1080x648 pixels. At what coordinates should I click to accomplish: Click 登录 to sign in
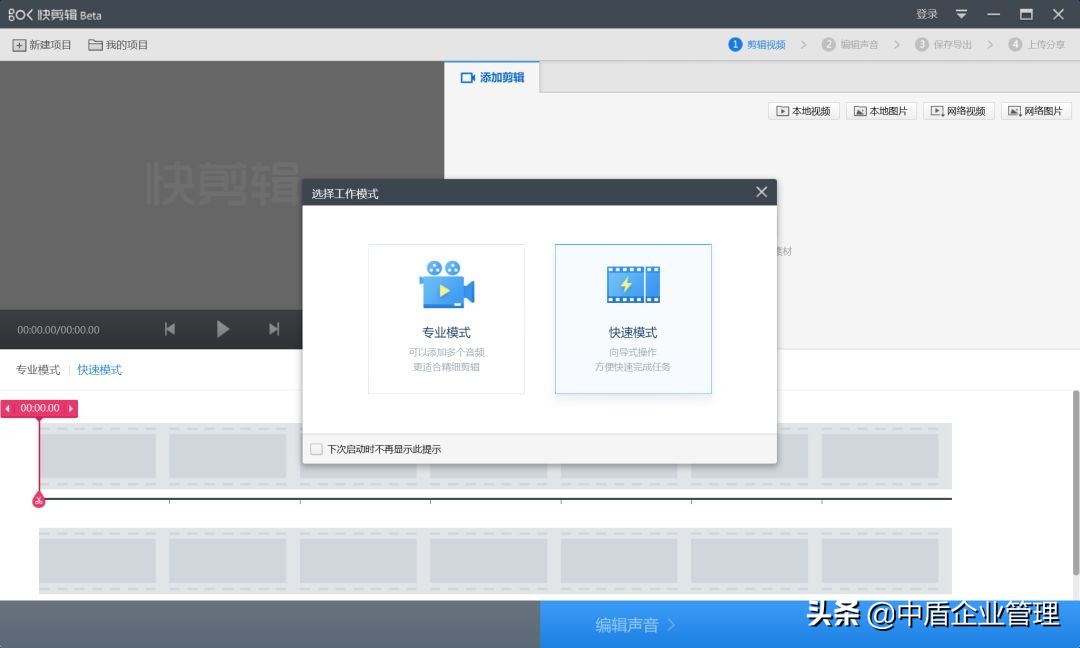[926, 14]
